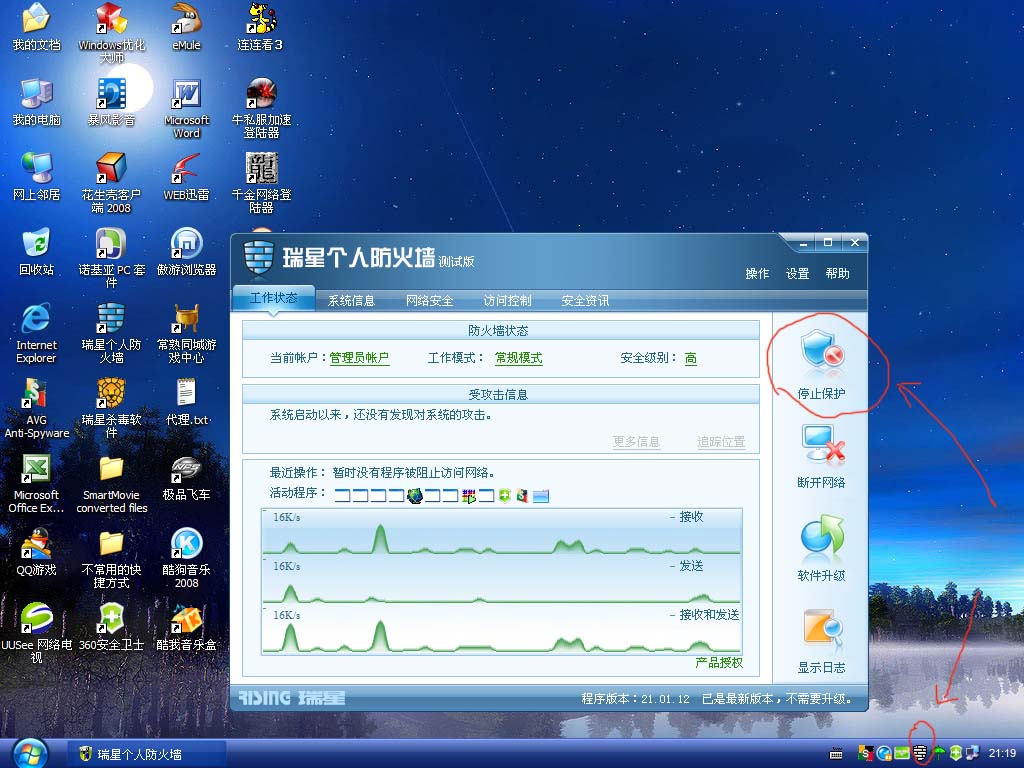
Task: Open the 设置 menu
Action: tap(797, 274)
